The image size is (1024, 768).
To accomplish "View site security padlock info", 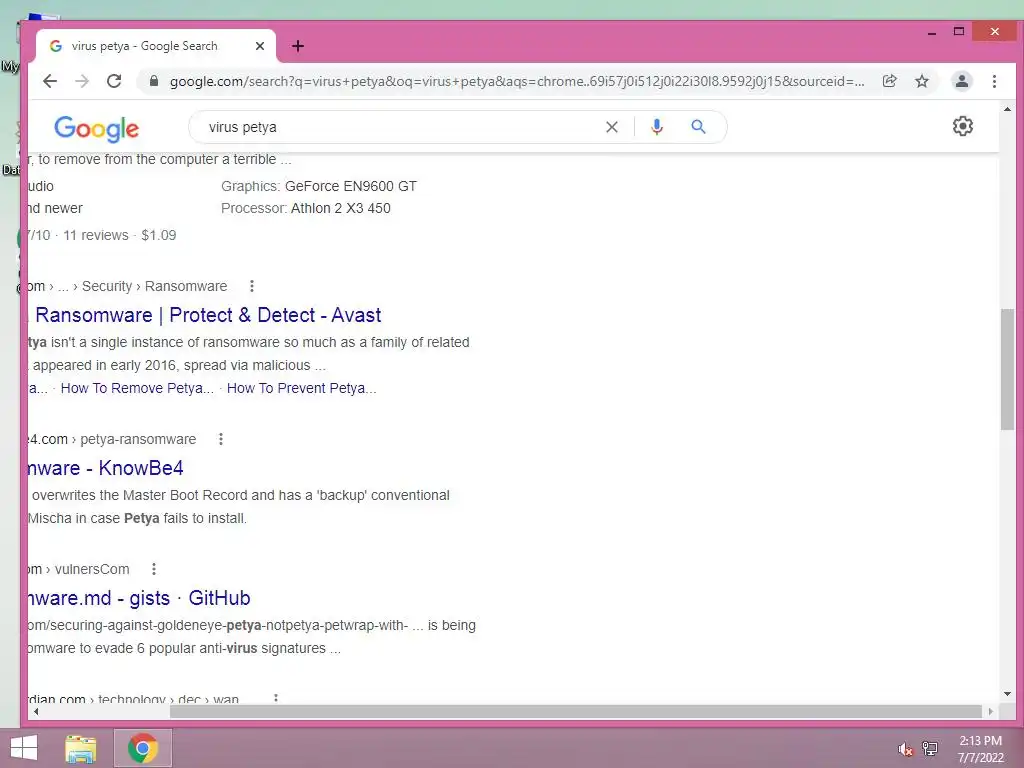I will coord(154,81).
